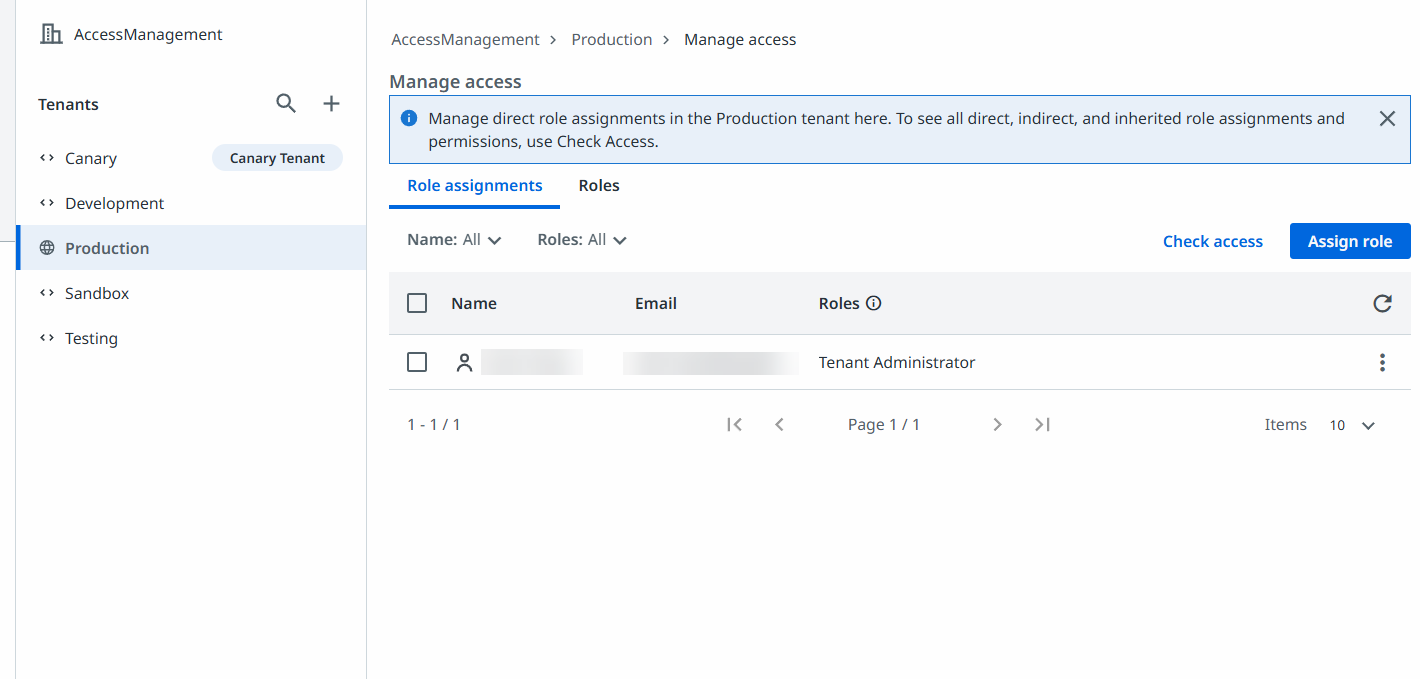Screen dimensions: 1420x679
Task: Click the Roles column info icon
Action: 873,304
